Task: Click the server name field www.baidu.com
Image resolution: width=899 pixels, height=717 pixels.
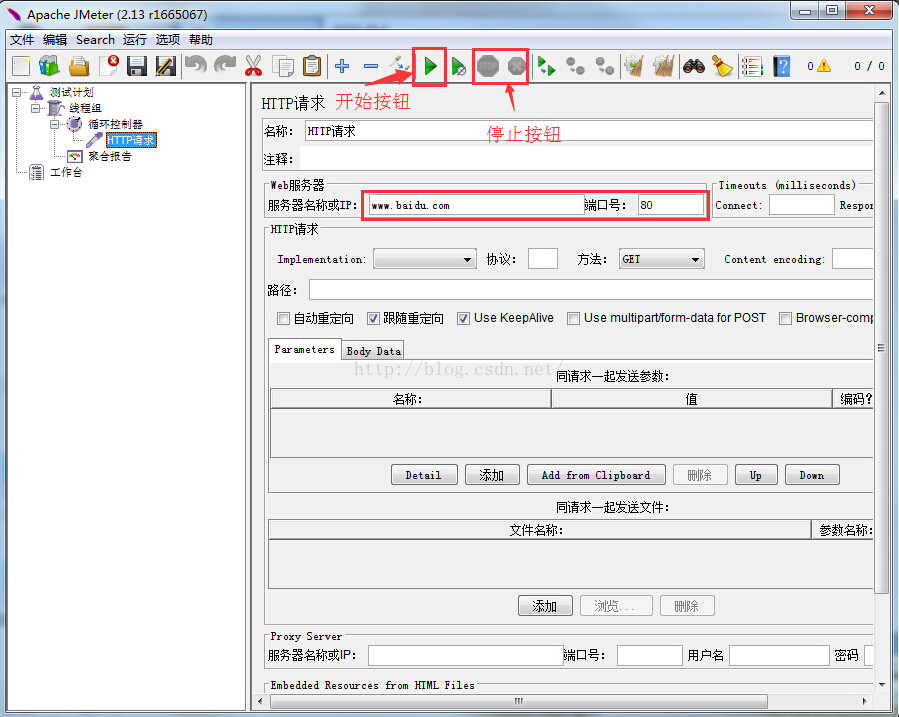Action: (x=476, y=205)
